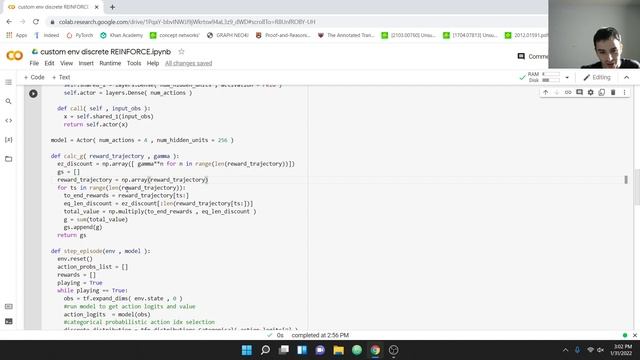Star the notebook title
The height and width of the screenshot is (360, 640).
pos(181,52)
